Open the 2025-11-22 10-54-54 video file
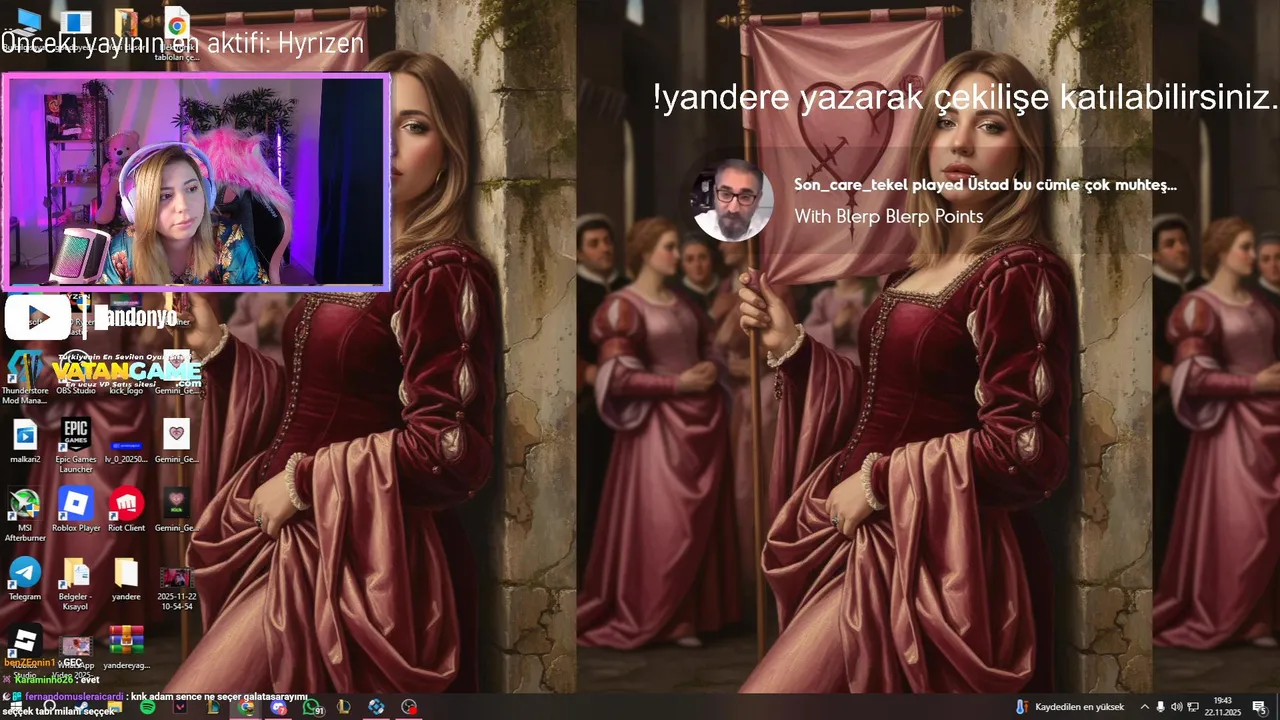 pos(176,587)
